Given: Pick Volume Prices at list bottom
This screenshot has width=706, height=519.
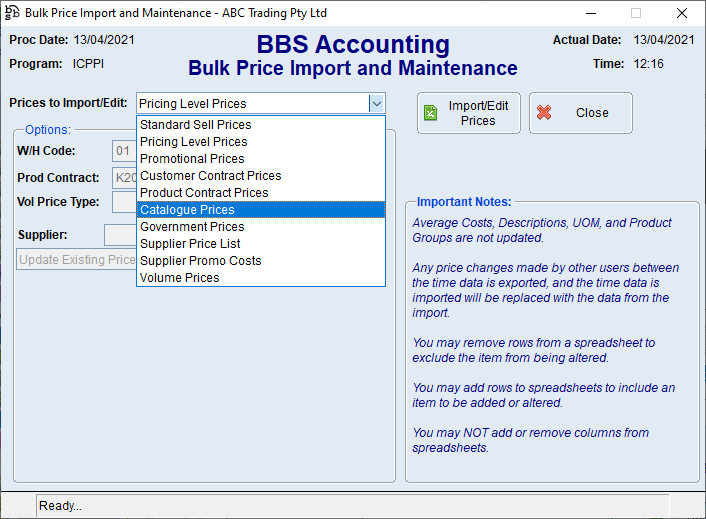Looking at the screenshot, I should point(180,278).
